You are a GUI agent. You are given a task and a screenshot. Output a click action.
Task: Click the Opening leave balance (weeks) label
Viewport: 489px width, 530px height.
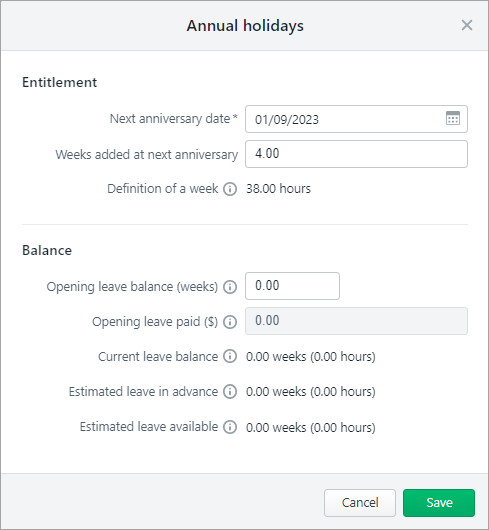[x=132, y=287]
